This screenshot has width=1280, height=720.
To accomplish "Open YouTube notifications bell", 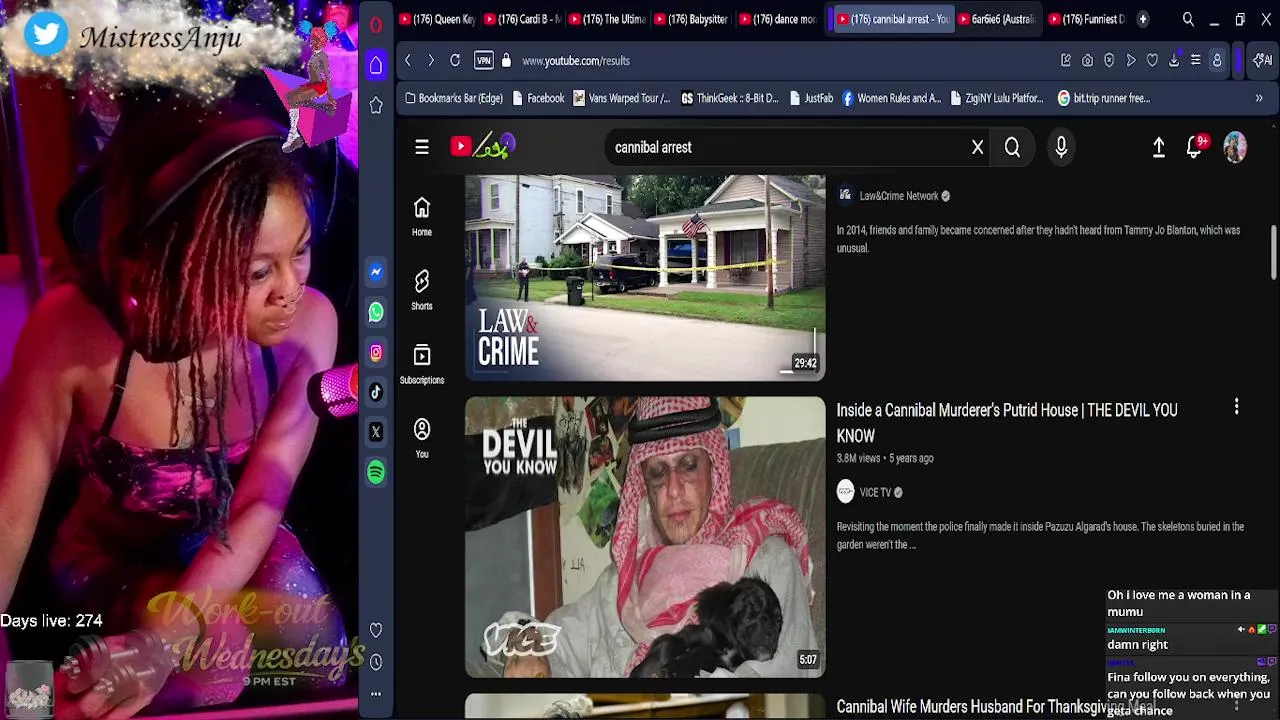I will point(1196,147).
